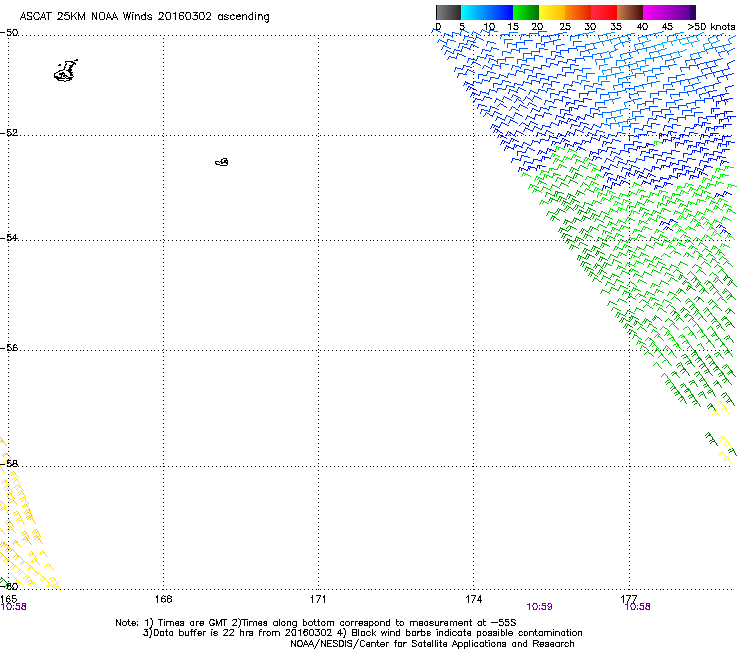740x650 pixels.
Task: Click the '>50 knots' legend label
Action: pyautogui.click(x=711, y=27)
